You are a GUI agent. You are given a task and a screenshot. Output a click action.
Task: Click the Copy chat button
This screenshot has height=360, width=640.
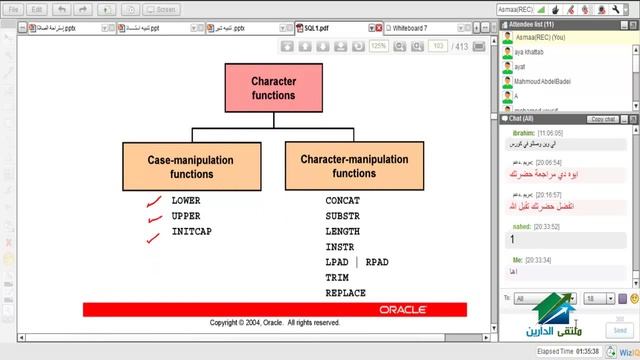click(x=602, y=119)
